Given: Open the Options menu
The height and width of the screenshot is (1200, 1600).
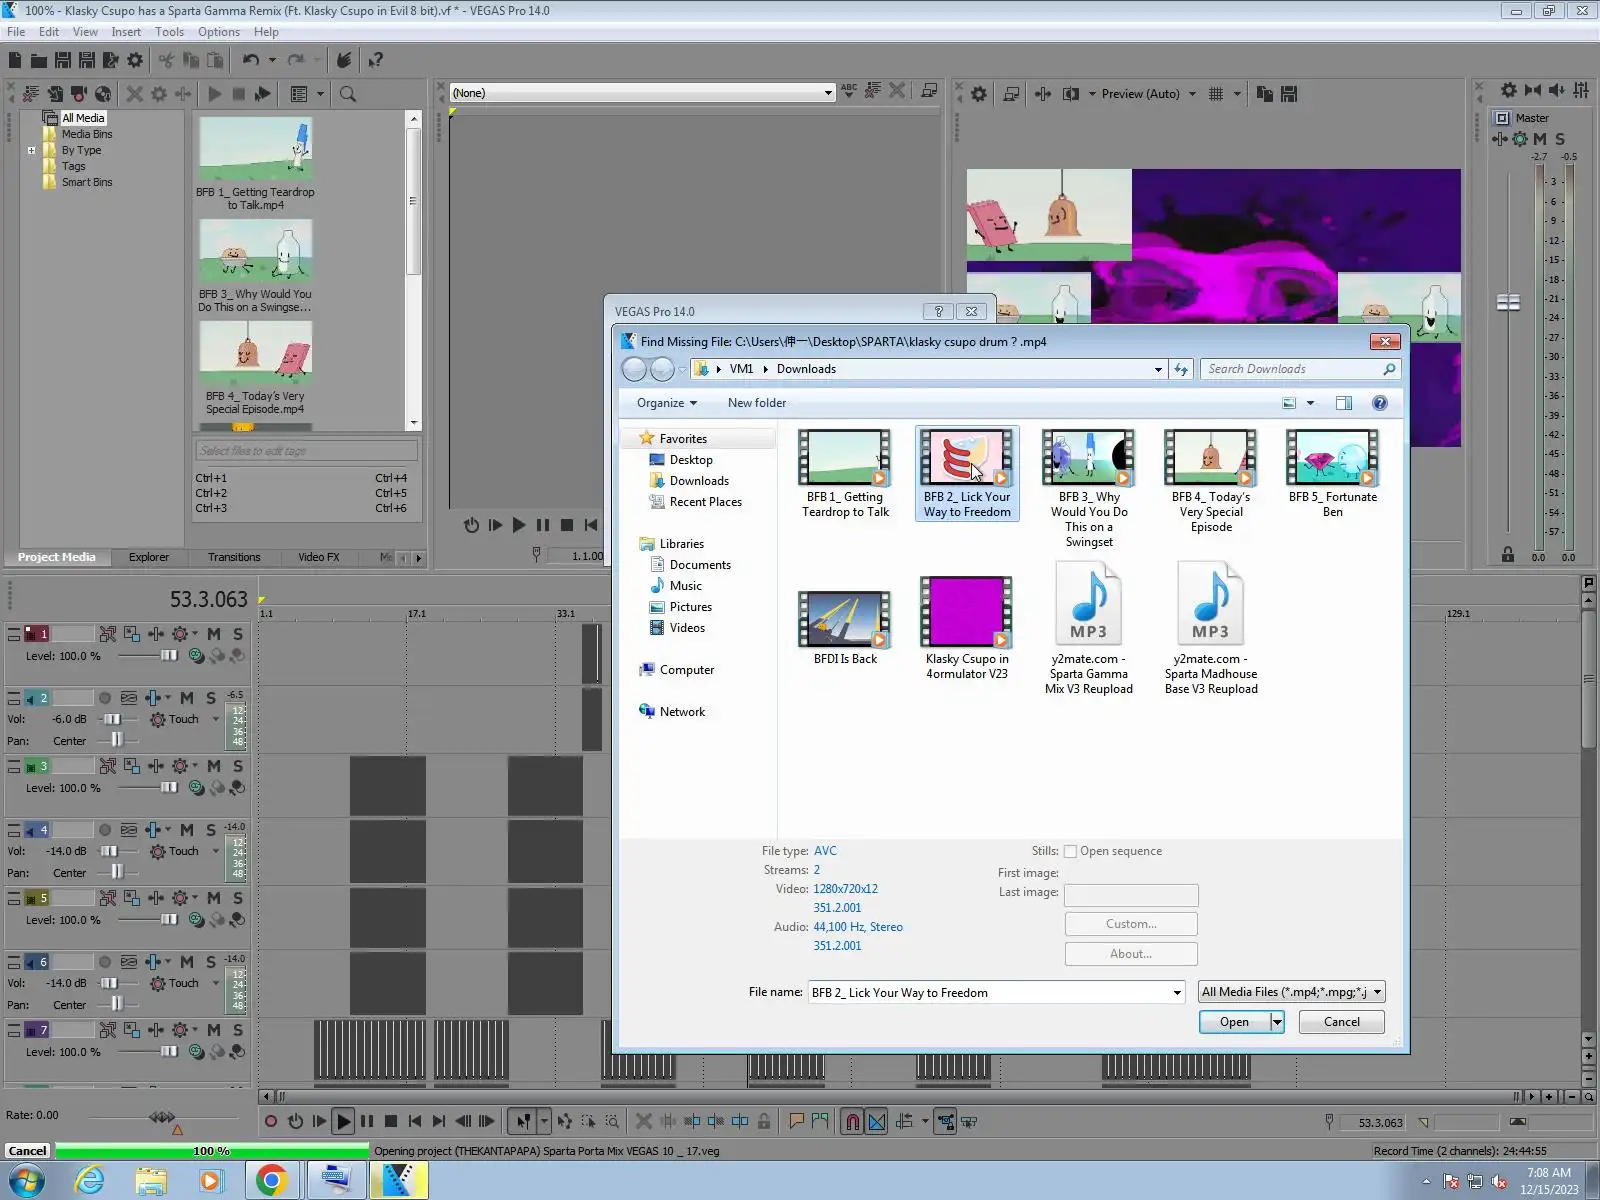Looking at the screenshot, I should pos(219,32).
